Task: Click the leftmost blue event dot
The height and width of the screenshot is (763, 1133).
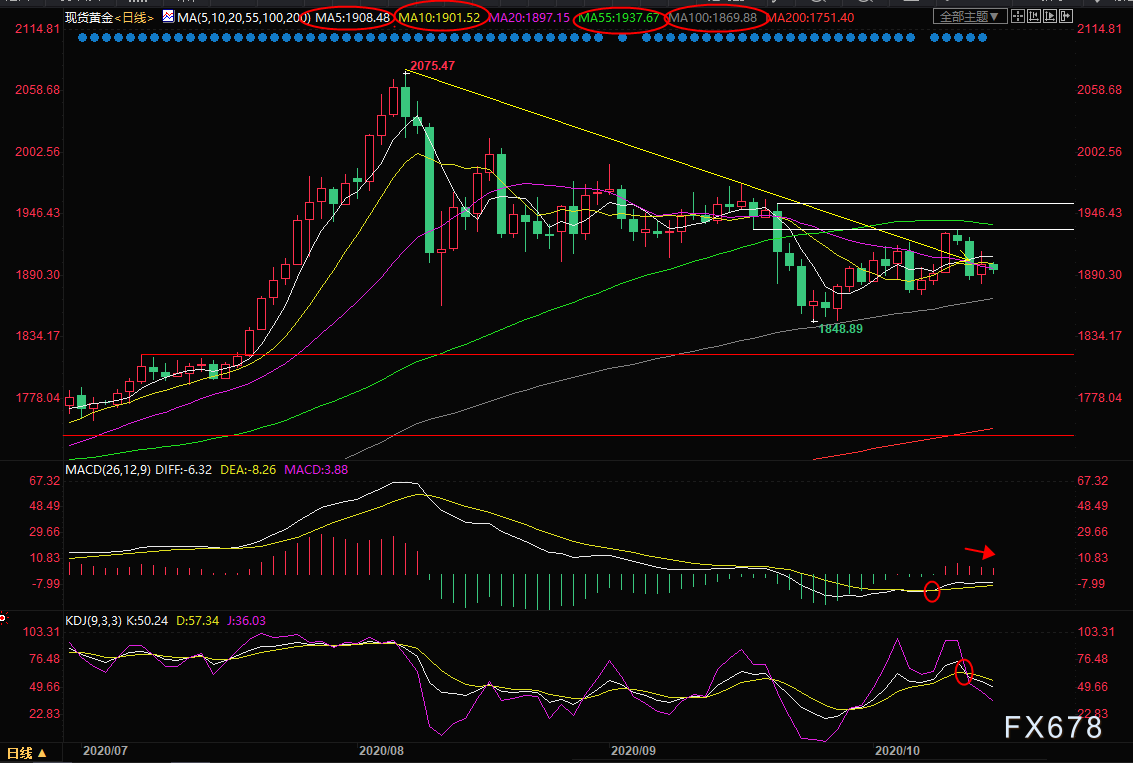Action: click(x=82, y=38)
